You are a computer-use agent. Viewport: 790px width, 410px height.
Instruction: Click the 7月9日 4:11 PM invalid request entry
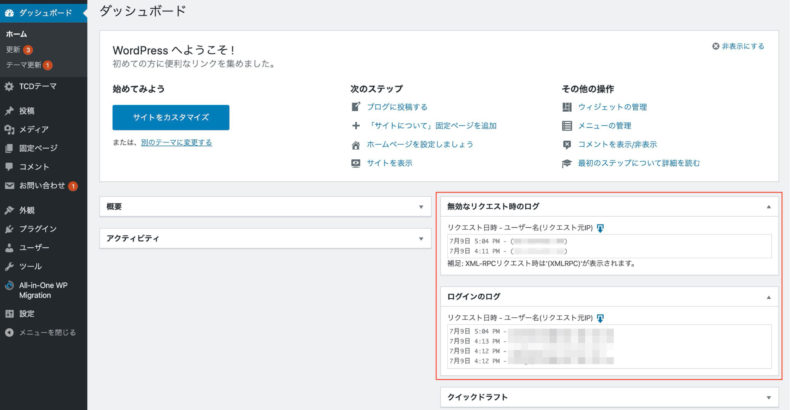508,251
